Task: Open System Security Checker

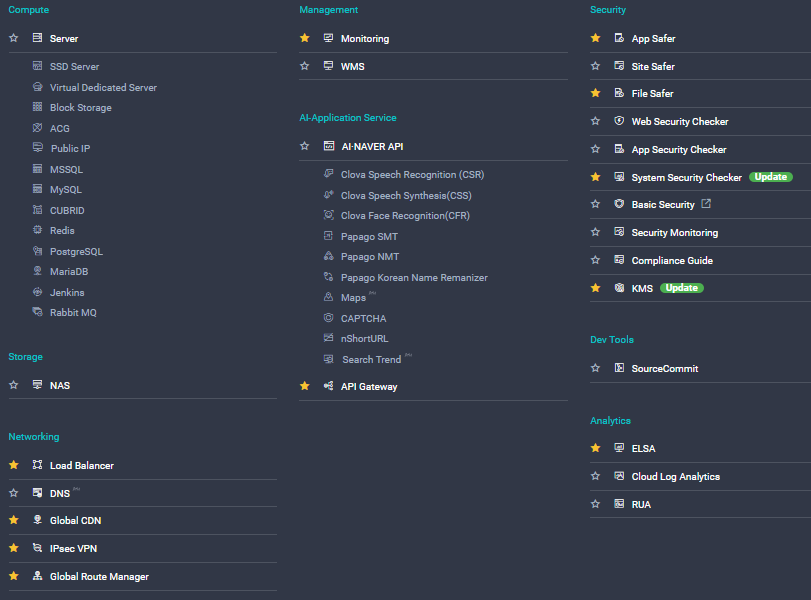Action: coord(686,177)
